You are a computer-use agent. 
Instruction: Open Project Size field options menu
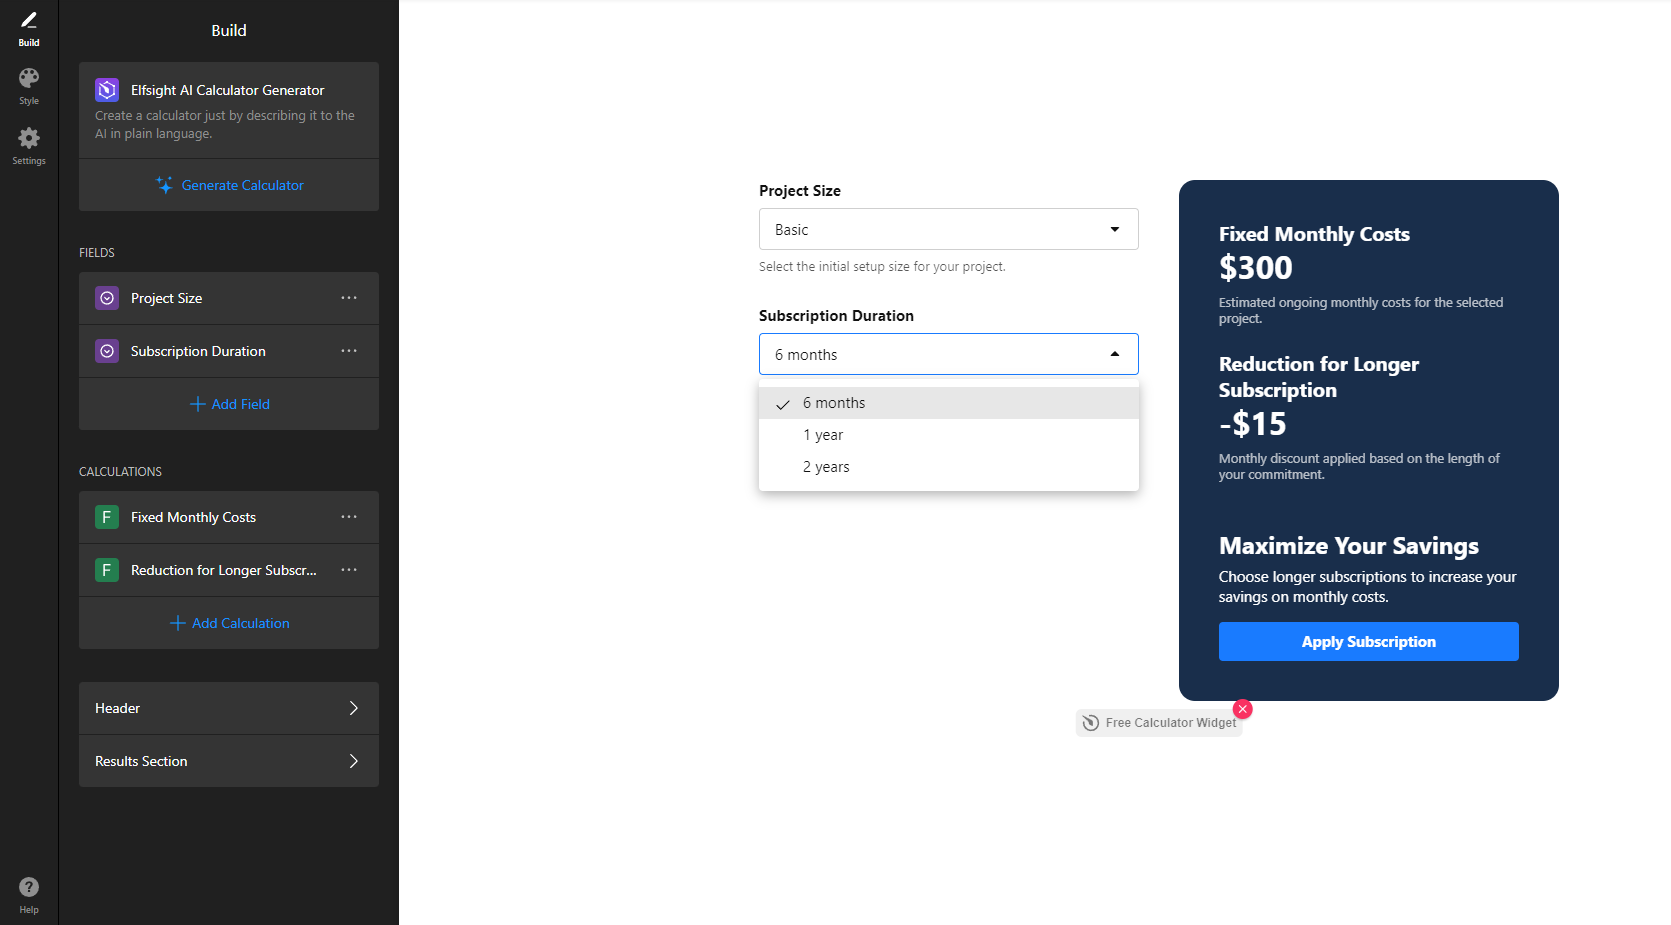point(349,298)
